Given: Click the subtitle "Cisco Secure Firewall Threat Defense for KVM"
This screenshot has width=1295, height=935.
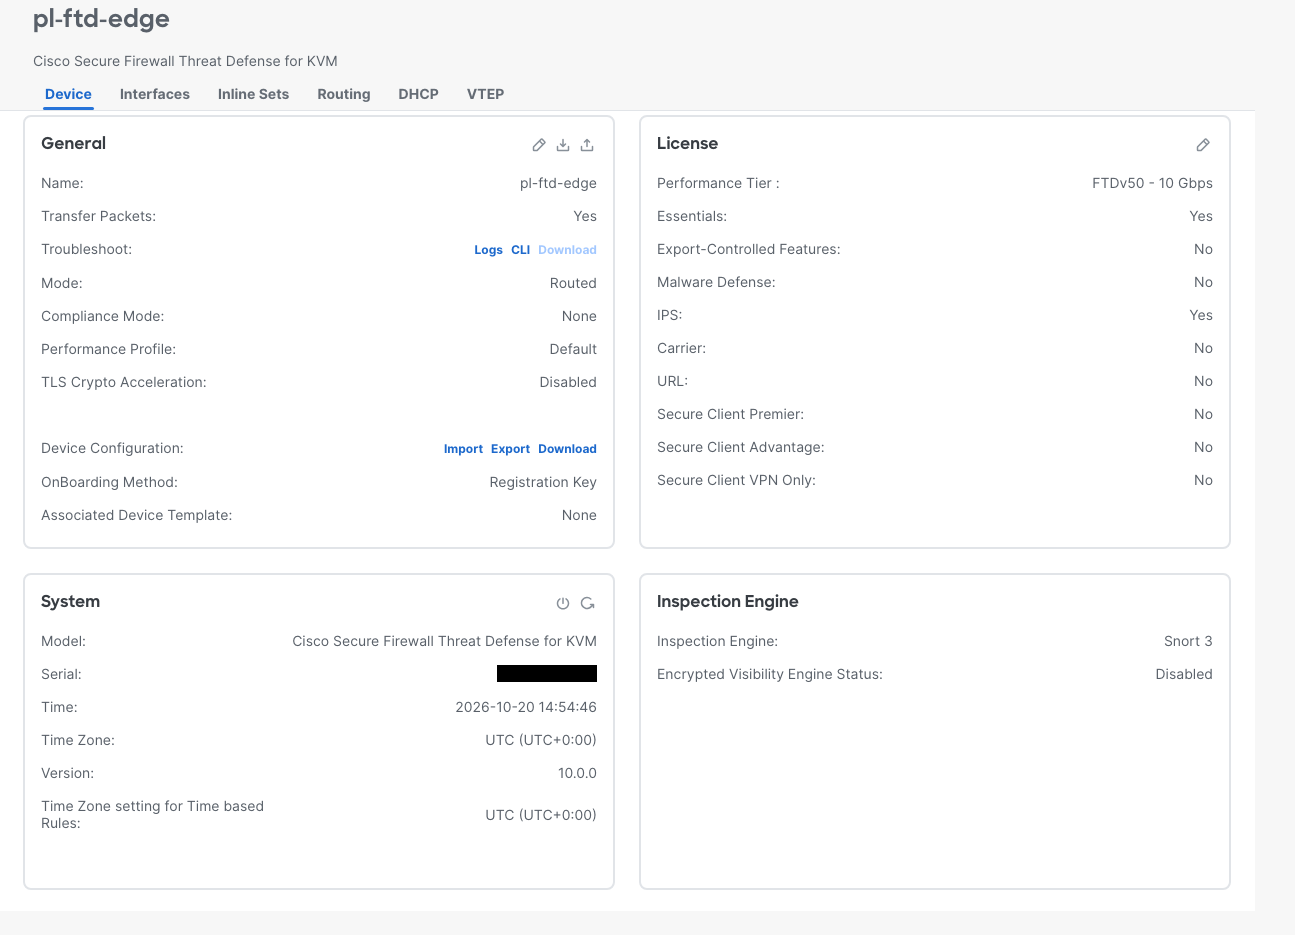Looking at the screenshot, I should point(185,61).
